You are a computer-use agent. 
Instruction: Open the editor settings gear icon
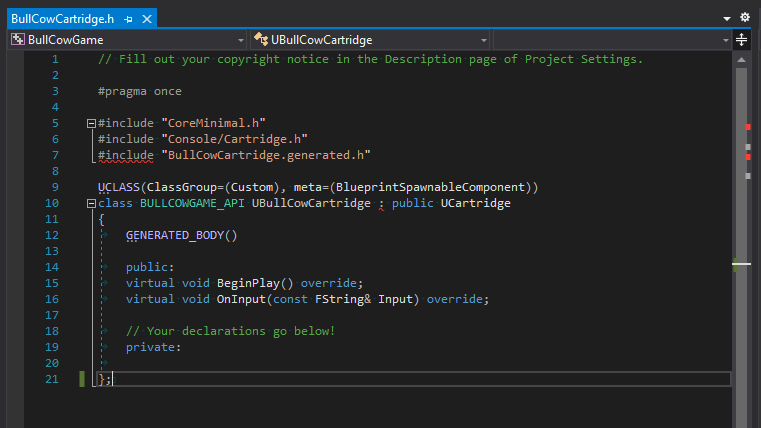(744, 18)
